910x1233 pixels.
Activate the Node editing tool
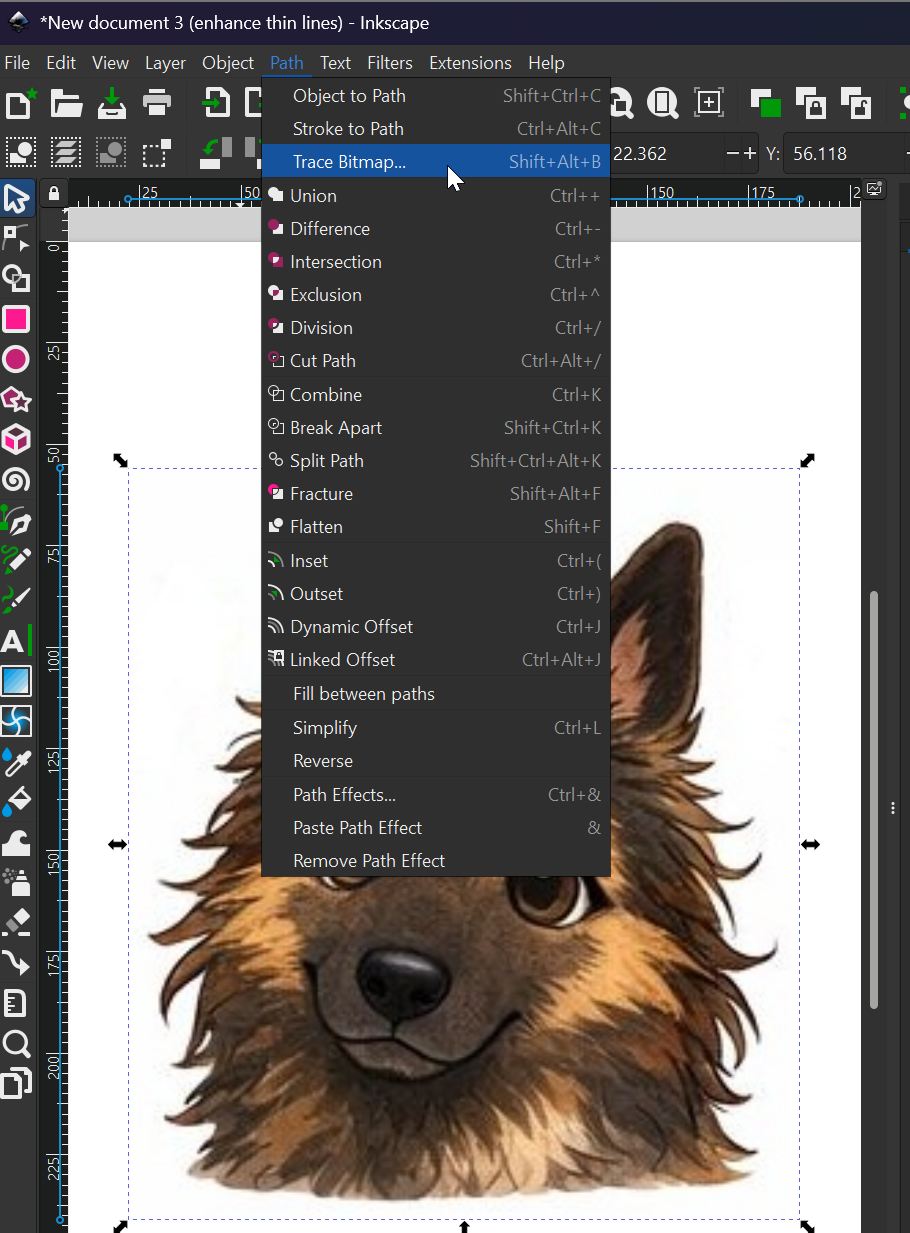[x=17, y=238]
